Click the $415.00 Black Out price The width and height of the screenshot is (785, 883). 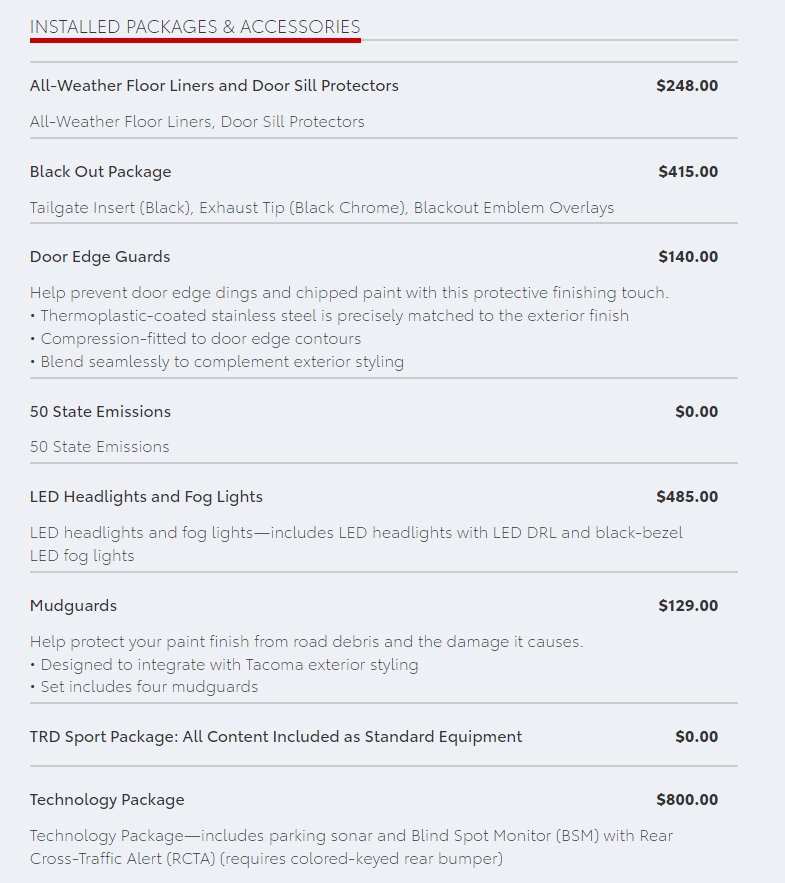pos(688,172)
